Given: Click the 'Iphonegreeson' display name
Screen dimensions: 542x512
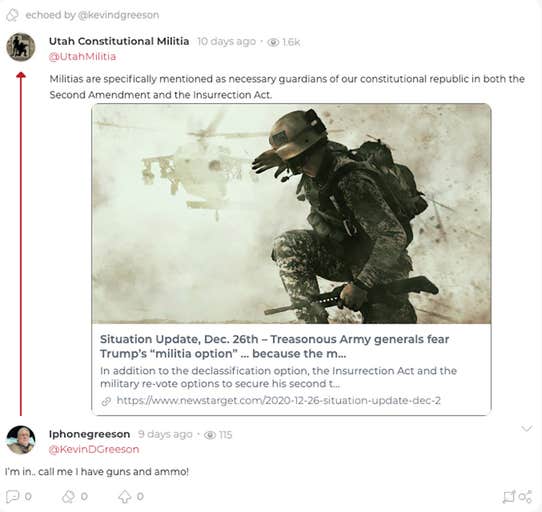Looking at the screenshot, I should click(x=90, y=434).
